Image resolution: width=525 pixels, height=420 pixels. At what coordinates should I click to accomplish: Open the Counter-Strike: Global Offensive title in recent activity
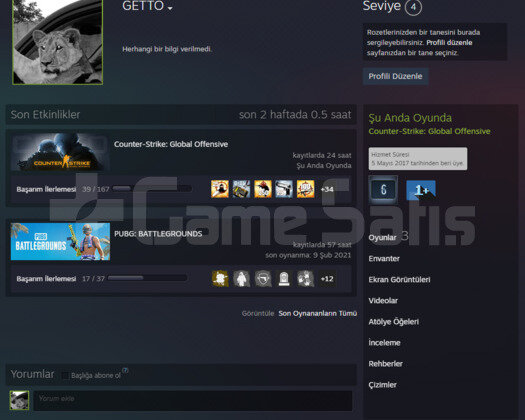(x=171, y=144)
